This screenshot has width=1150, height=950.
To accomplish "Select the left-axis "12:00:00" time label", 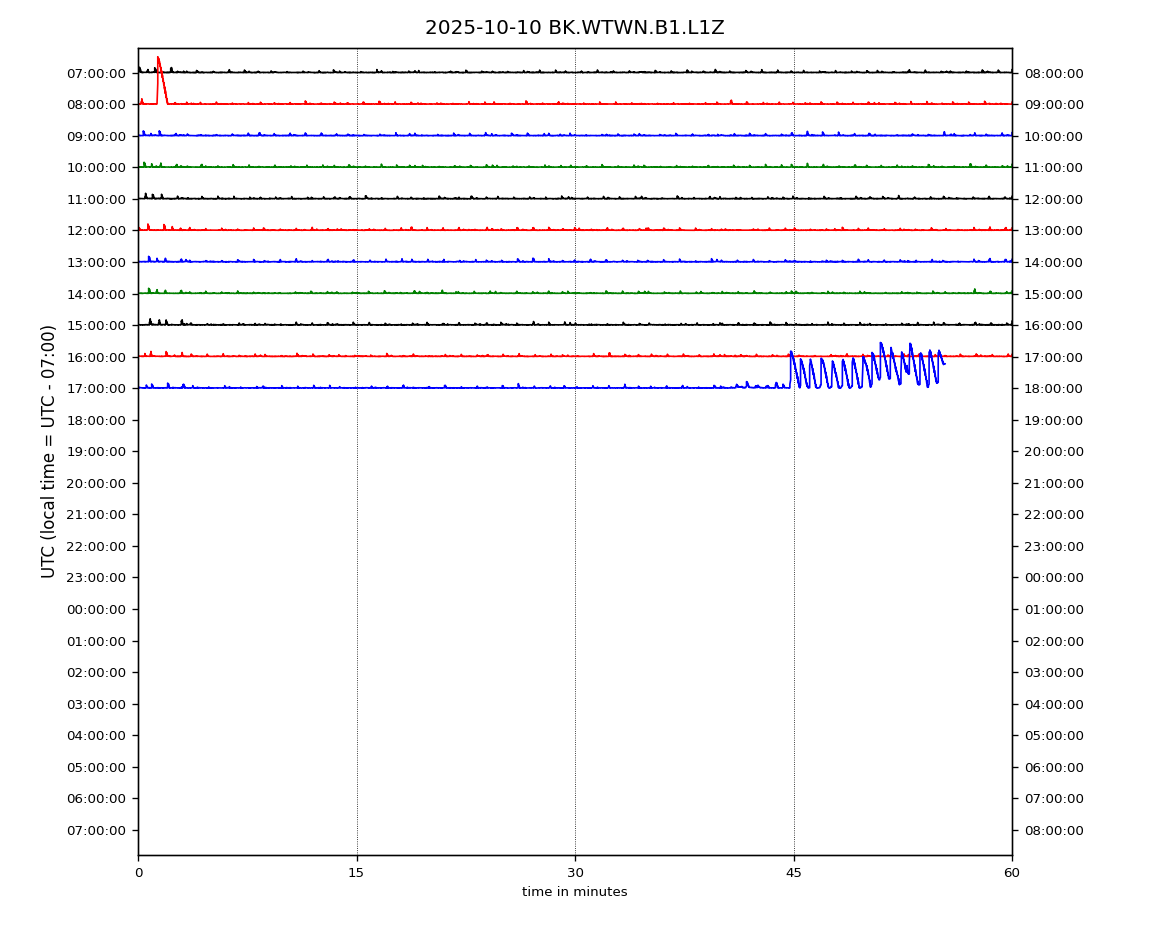I will [x=96, y=231].
